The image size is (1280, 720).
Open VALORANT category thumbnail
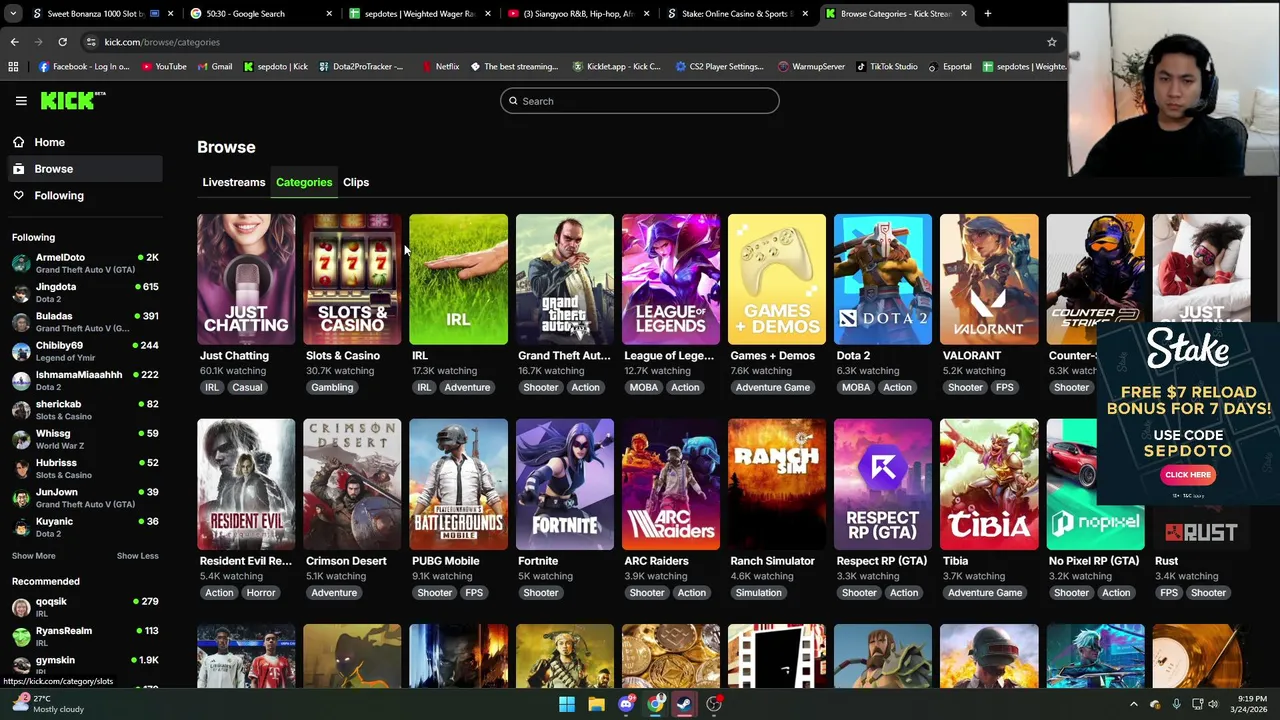click(x=989, y=279)
